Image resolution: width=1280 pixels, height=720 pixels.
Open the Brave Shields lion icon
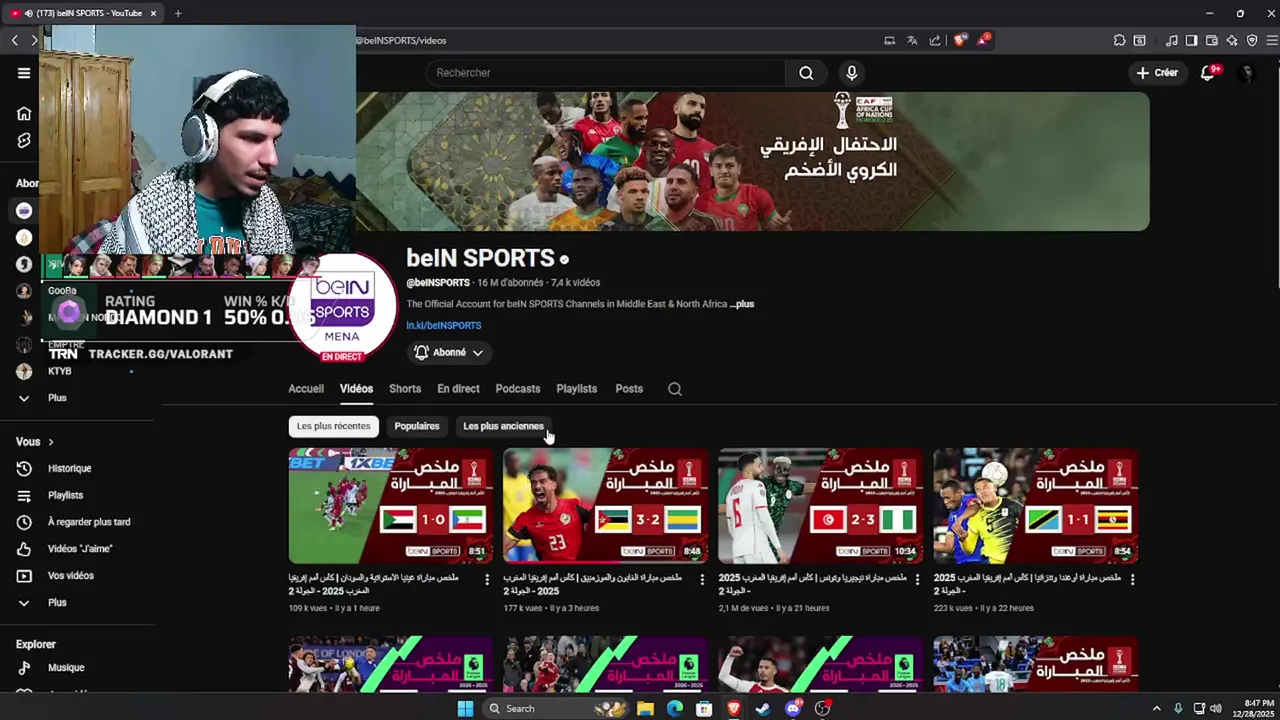960,40
